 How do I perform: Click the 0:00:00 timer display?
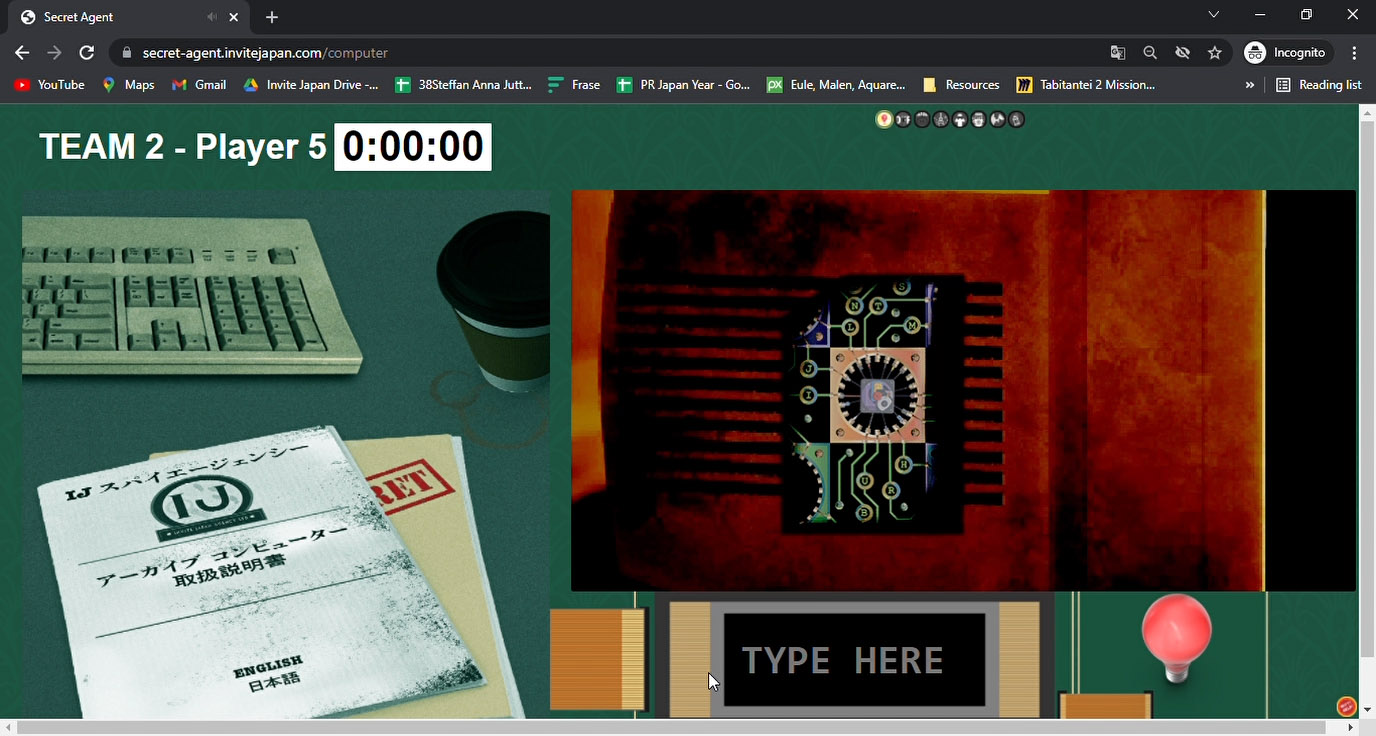(x=413, y=147)
